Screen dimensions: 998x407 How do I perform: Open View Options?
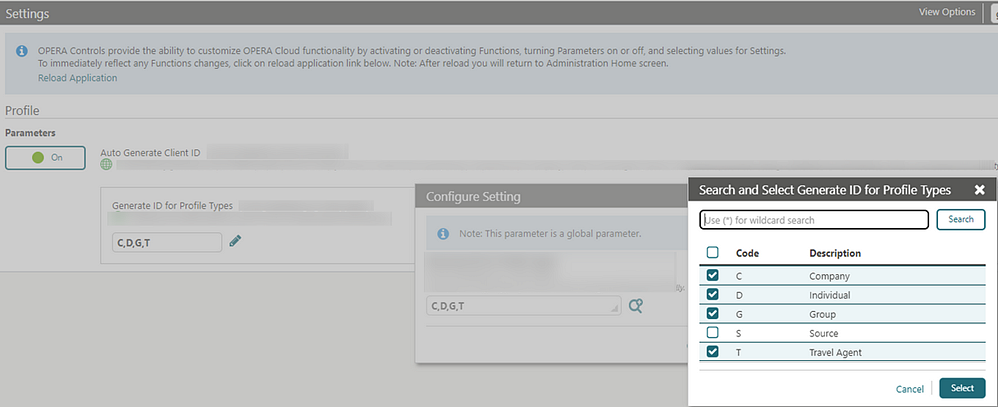pos(947,11)
